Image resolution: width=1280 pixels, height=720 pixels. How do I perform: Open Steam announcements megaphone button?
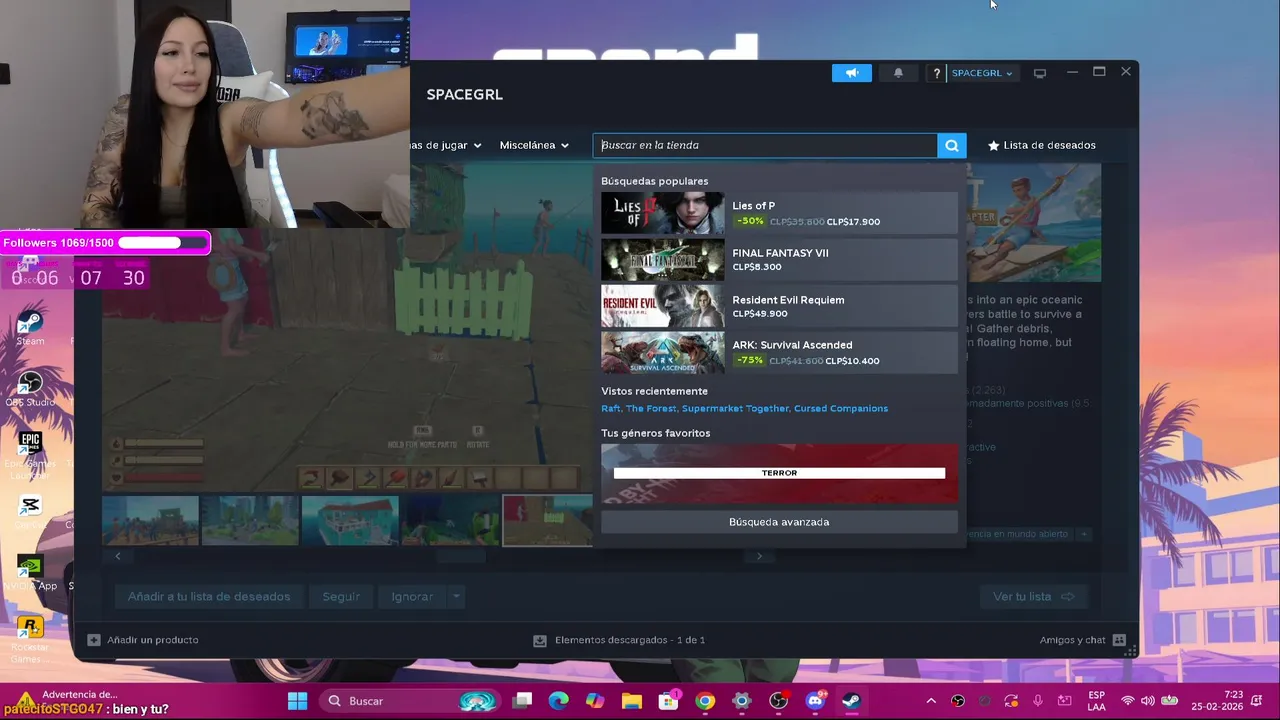(852, 73)
